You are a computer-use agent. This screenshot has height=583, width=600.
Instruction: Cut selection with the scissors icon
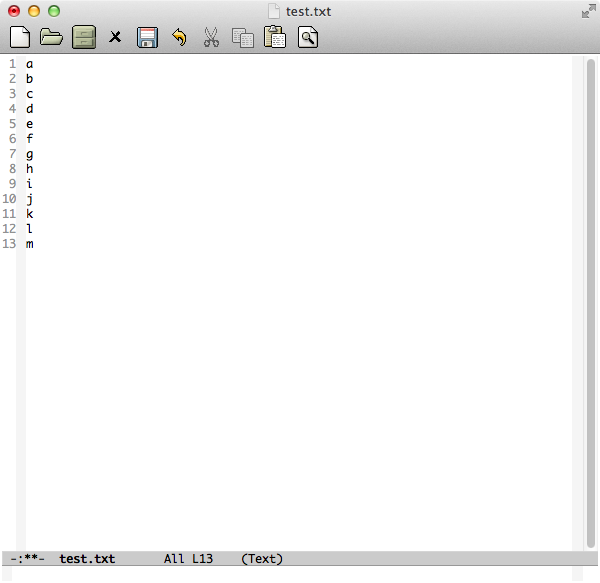(211, 37)
